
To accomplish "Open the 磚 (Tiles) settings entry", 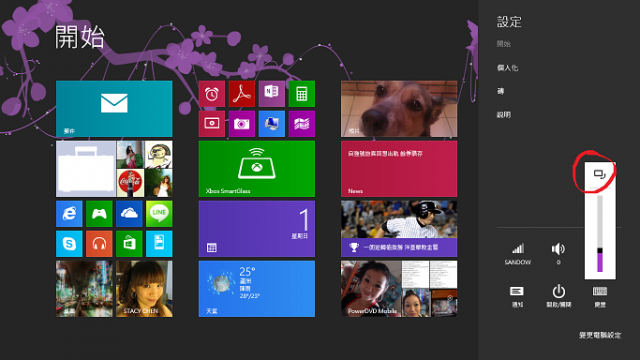I will [x=500, y=91].
